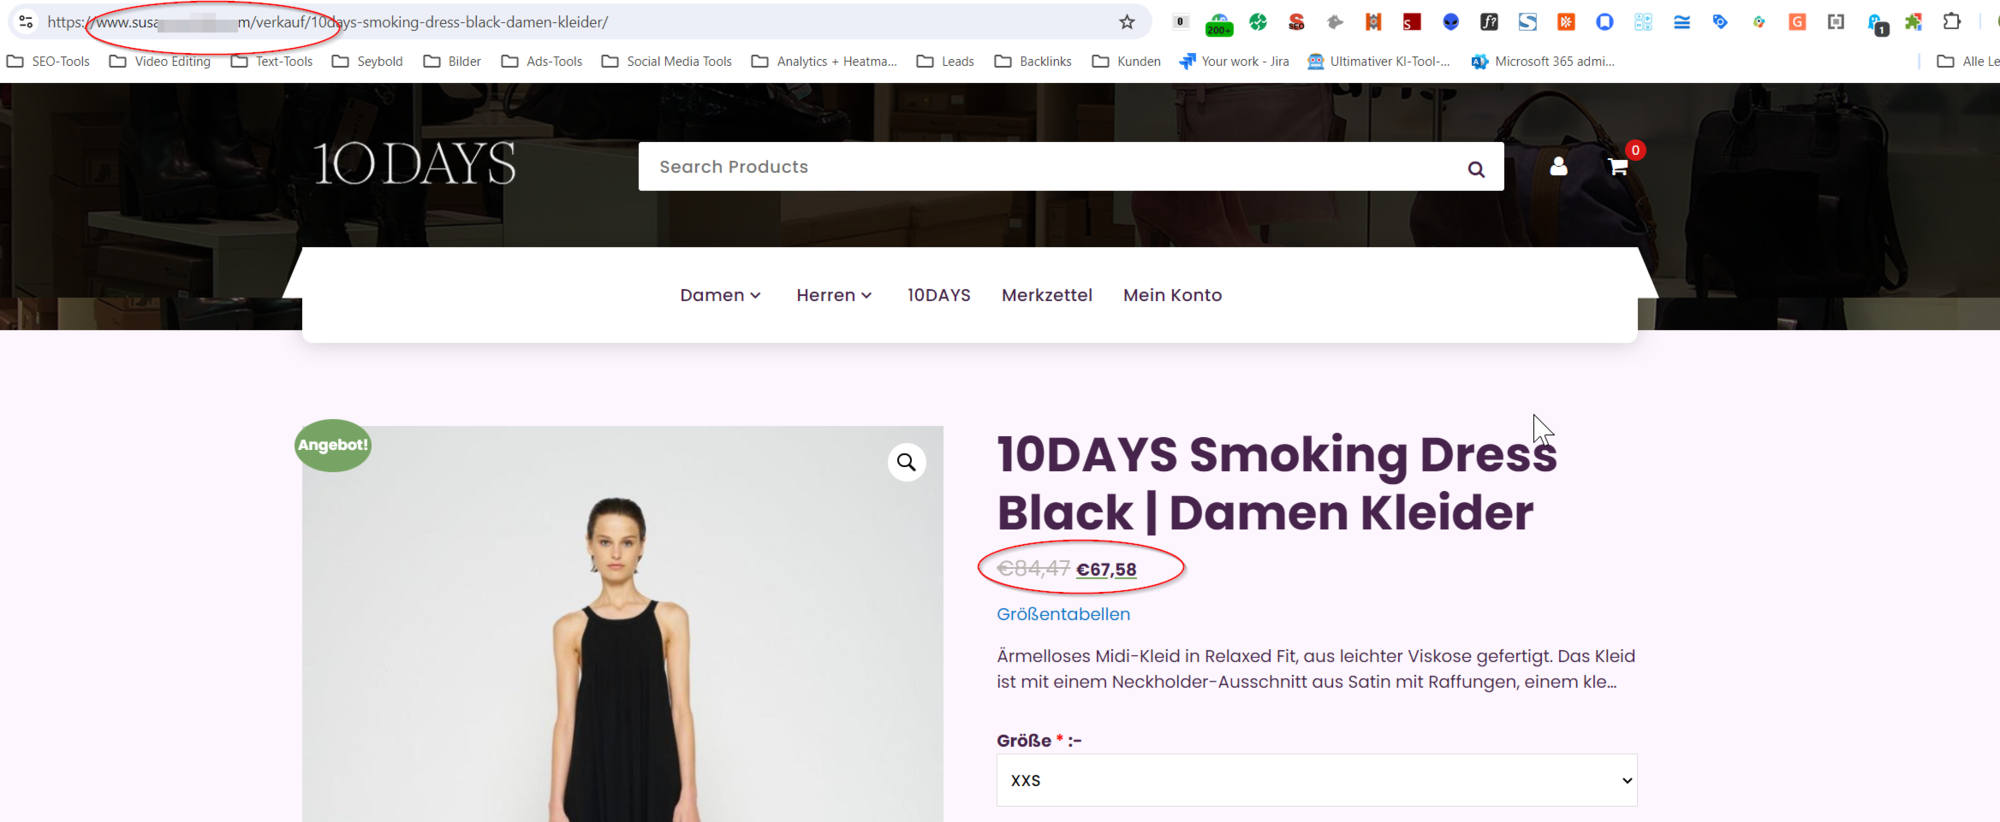Open the blue S square extension icon

click(1528, 22)
